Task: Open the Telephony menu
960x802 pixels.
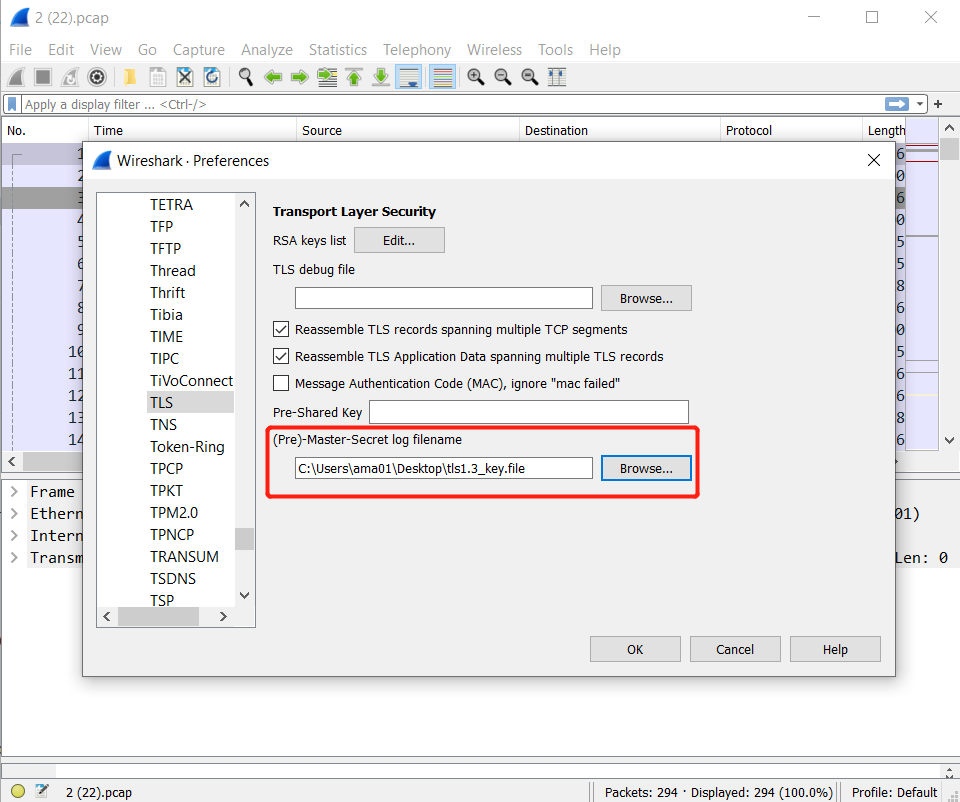Action: (x=417, y=50)
